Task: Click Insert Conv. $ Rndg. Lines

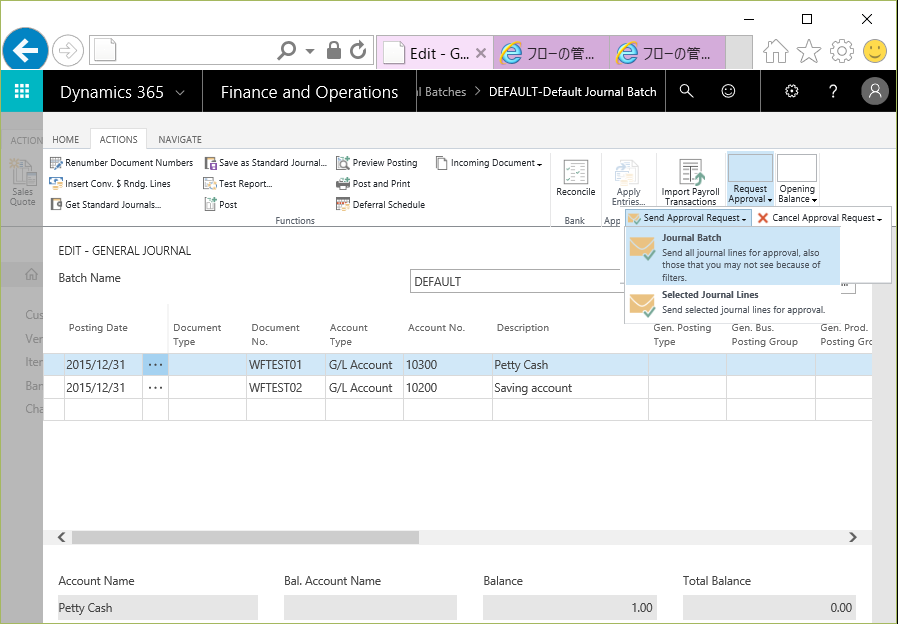Action: 110,183
